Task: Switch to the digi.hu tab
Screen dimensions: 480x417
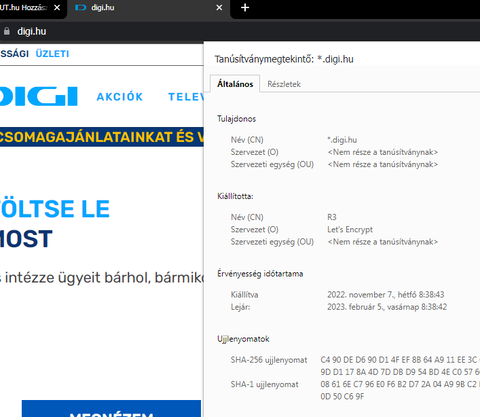Action: pos(148,8)
